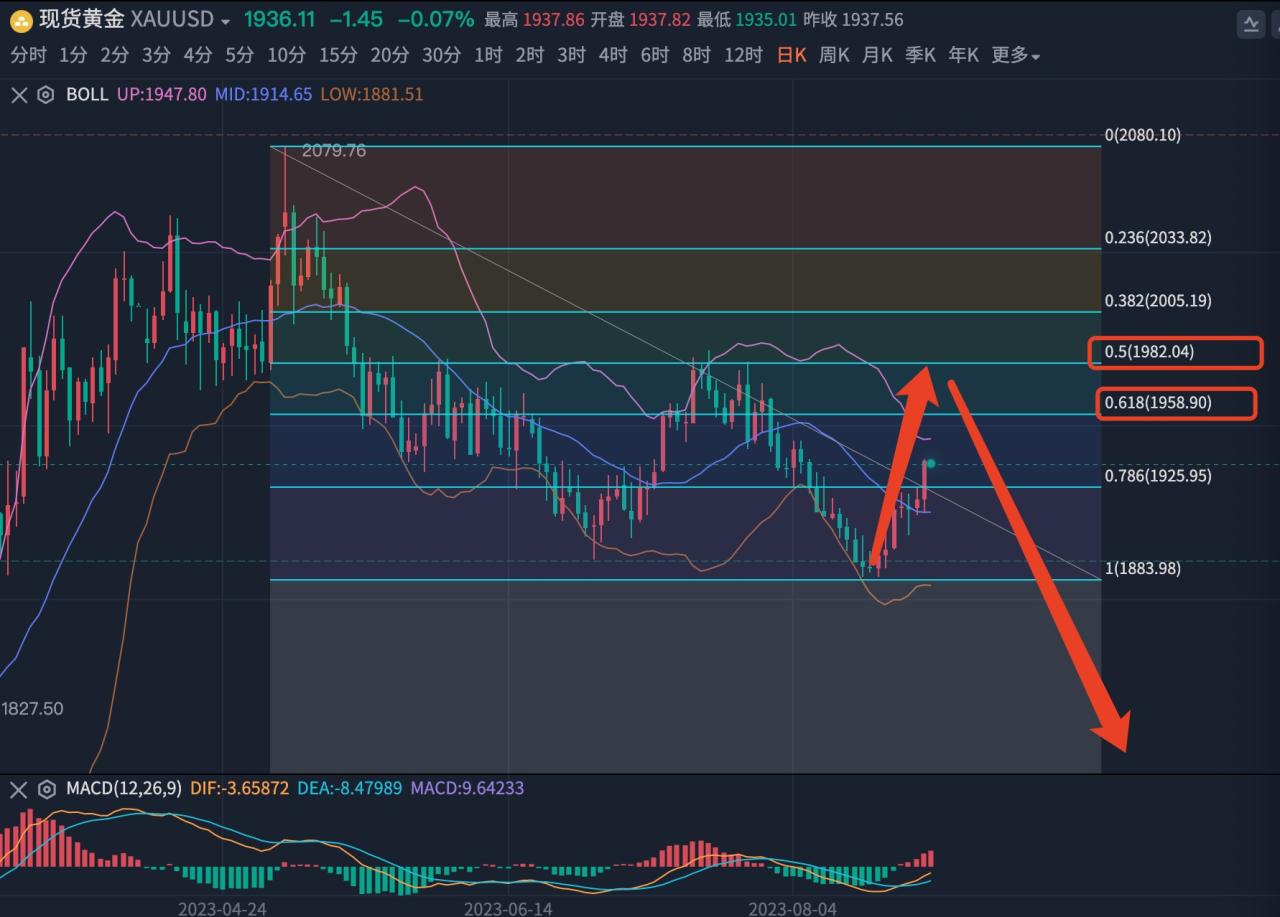Switch to 月K monthly chart
The width and height of the screenshot is (1280, 917).
point(877,56)
